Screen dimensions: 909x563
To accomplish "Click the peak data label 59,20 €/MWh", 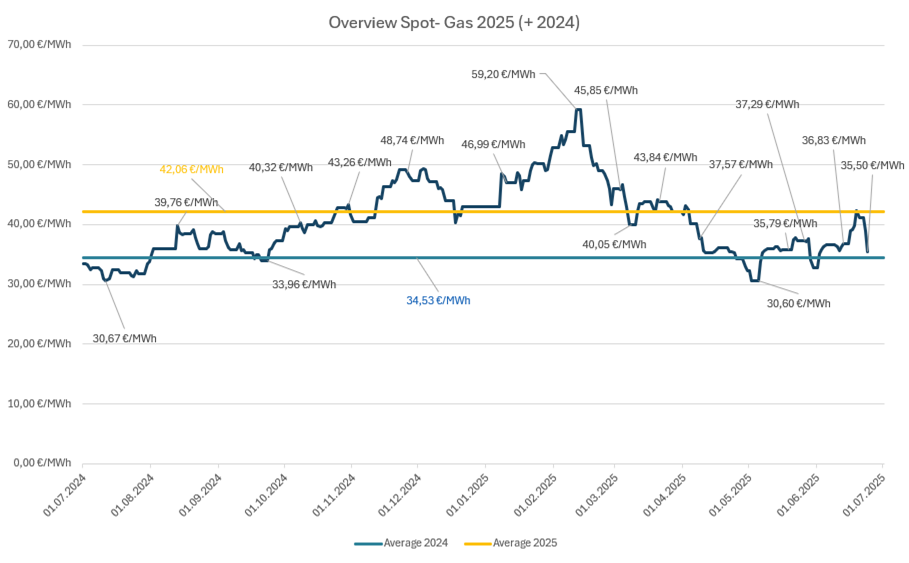I will point(503,74).
